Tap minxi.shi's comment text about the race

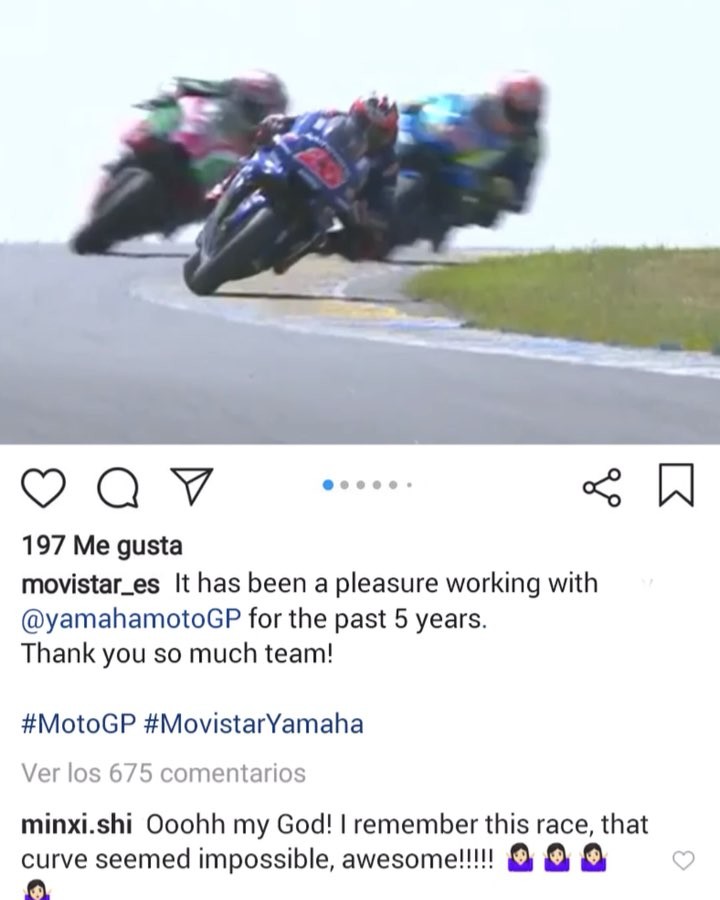[335, 842]
